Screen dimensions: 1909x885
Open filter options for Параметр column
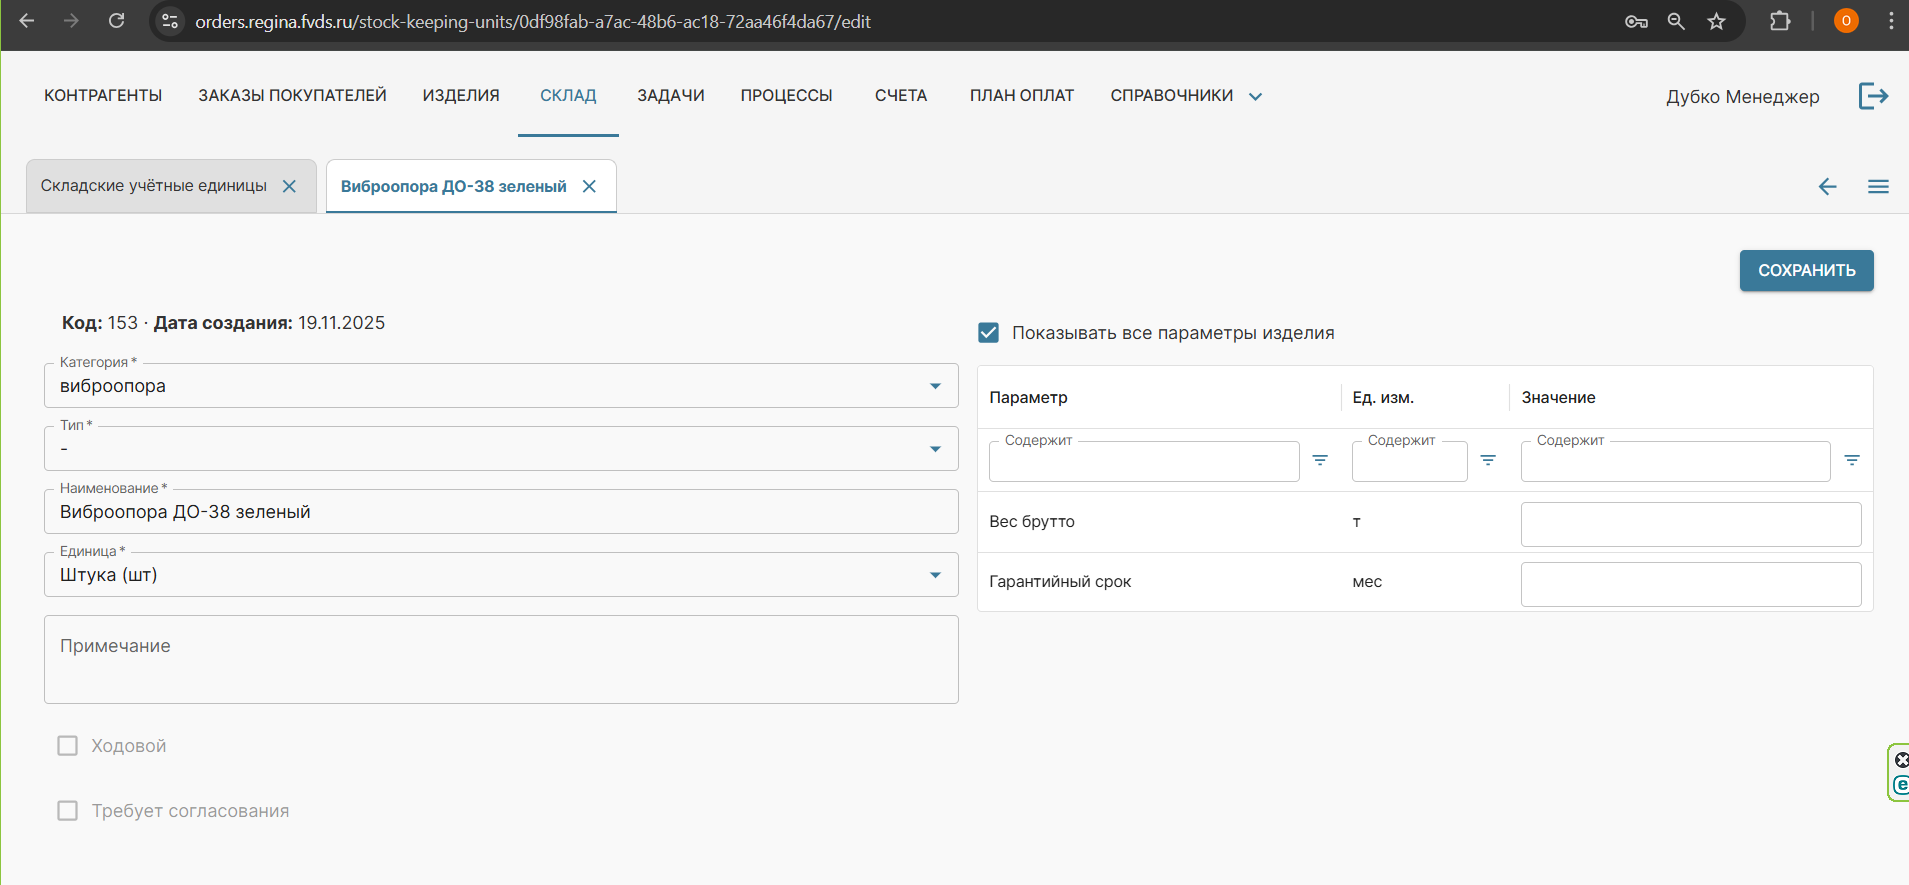1320,460
